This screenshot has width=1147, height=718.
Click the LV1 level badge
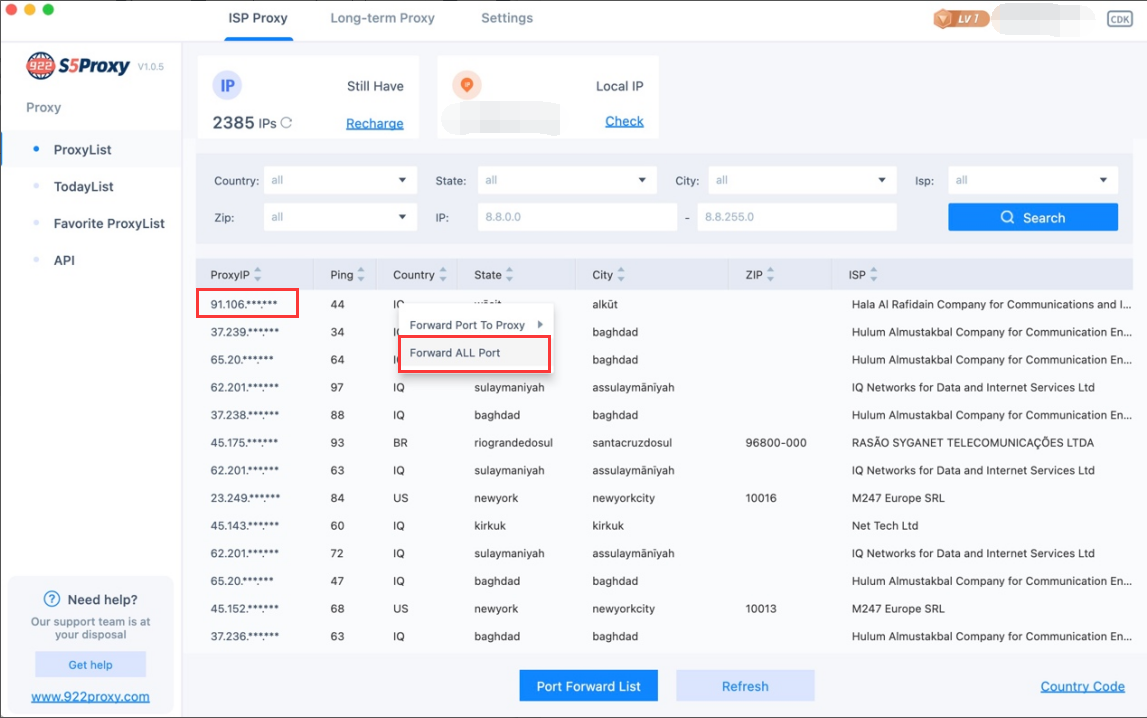[x=961, y=19]
